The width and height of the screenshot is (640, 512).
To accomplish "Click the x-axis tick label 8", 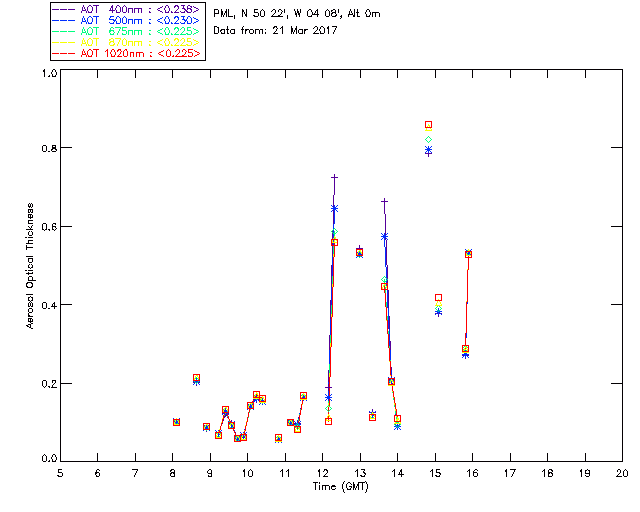I will pos(173,473).
